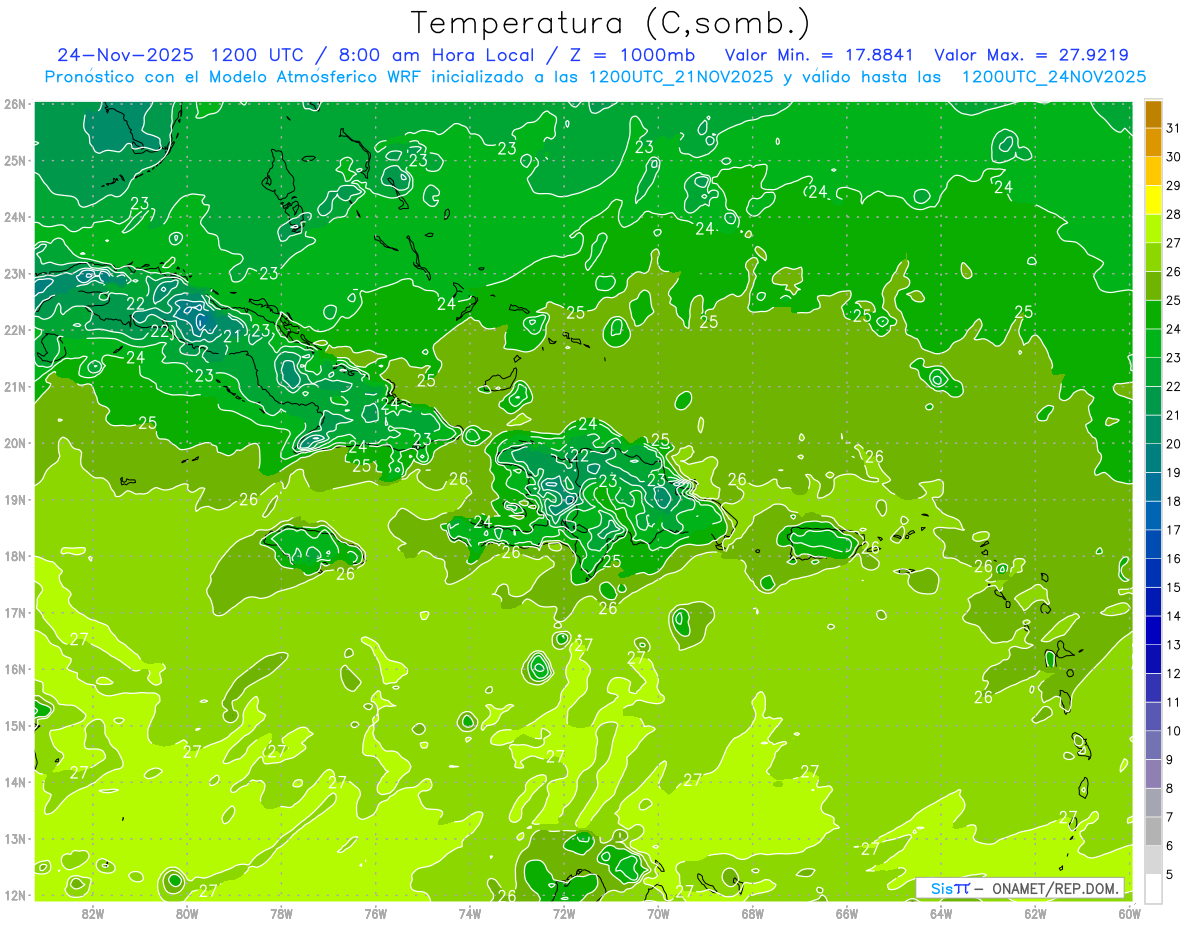This screenshot has width=1200, height=927.
Task: Click the "66W" longitude axis label
Action: point(846,912)
